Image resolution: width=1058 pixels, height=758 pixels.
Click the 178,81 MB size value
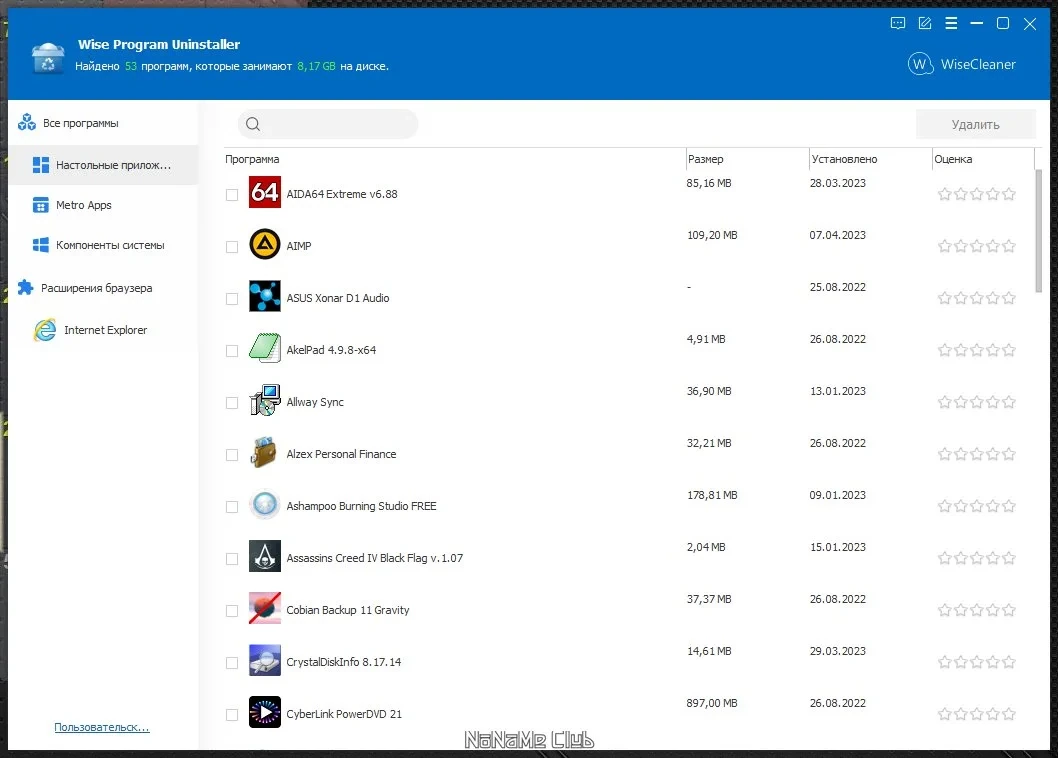coord(712,495)
